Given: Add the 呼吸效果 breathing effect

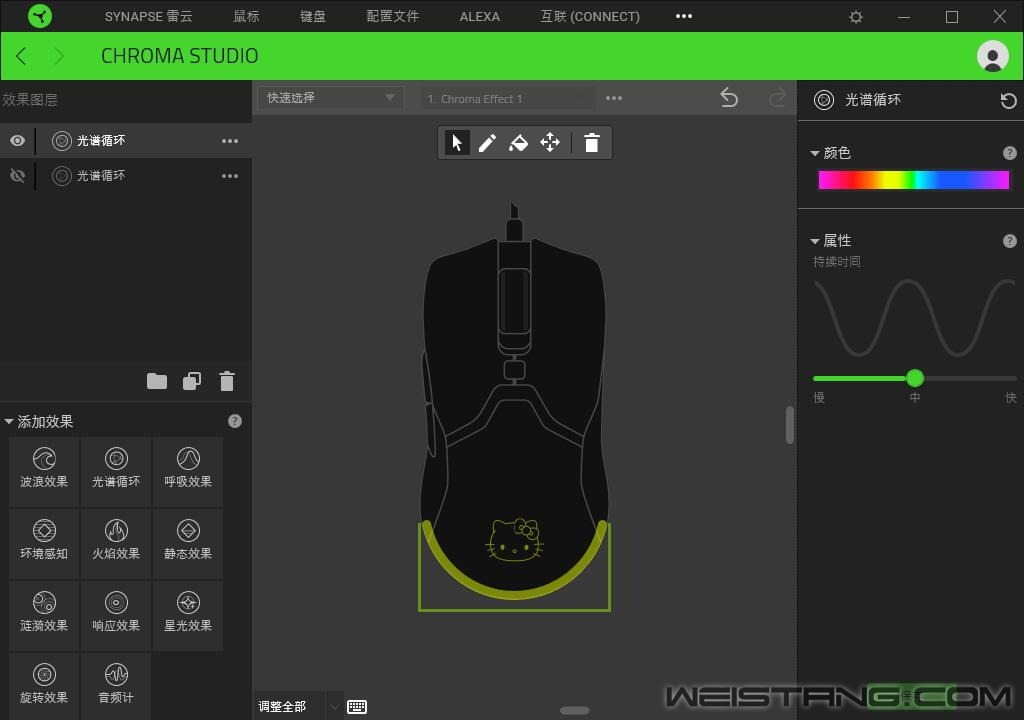Looking at the screenshot, I should tap(188, 472).
